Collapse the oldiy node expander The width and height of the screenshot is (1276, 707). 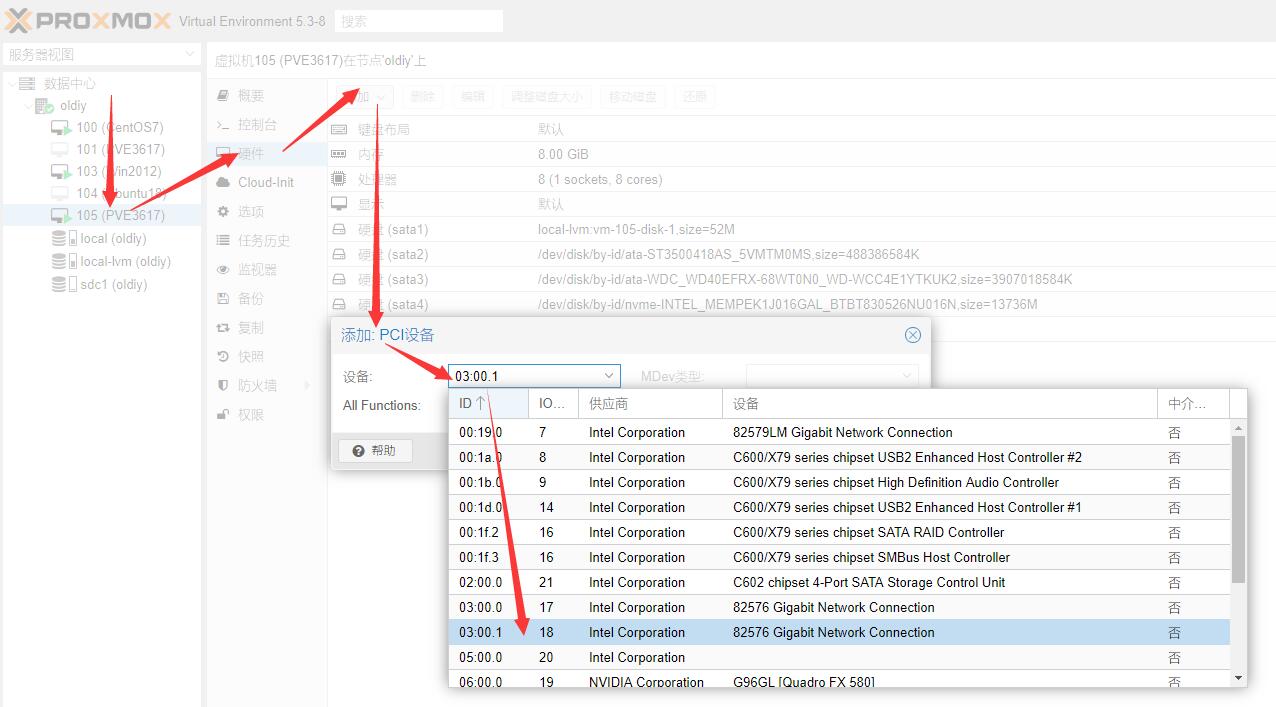pyautogui.click(x=28, y=106)
